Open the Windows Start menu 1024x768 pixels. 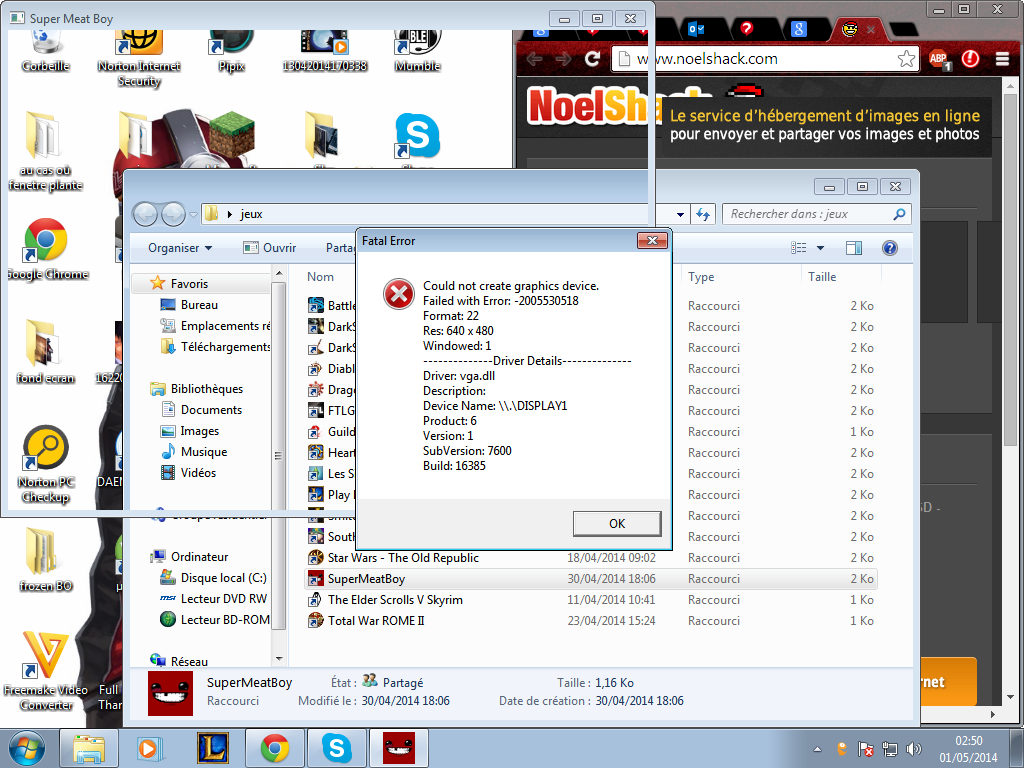(27, 748)
